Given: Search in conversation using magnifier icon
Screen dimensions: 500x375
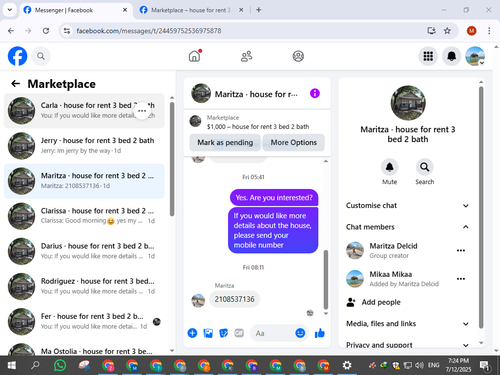Looking at the screenshot, I should [x=425, y=167].
